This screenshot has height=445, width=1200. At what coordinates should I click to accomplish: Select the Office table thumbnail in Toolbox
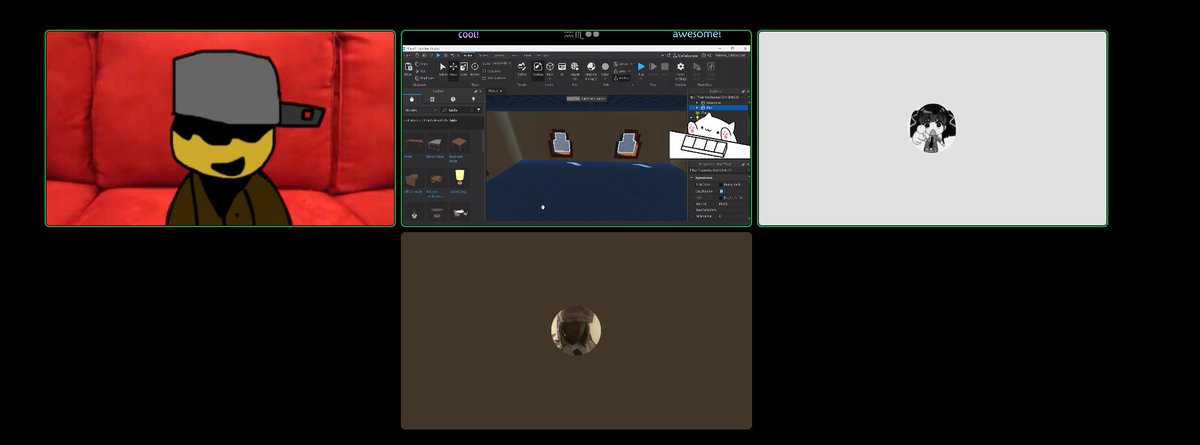[413, 179]
